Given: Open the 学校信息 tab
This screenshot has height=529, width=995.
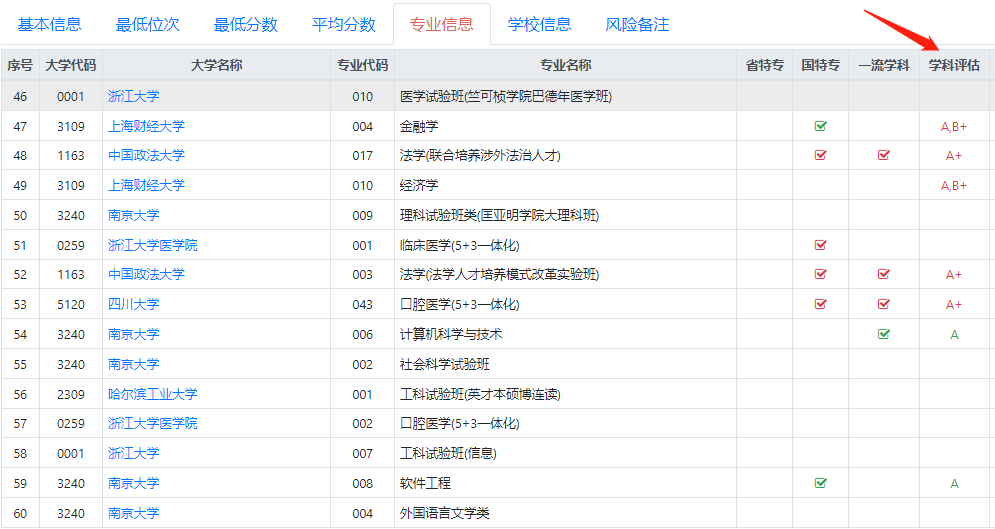Looking at the screenshot, I should click(x=539, y=25).
